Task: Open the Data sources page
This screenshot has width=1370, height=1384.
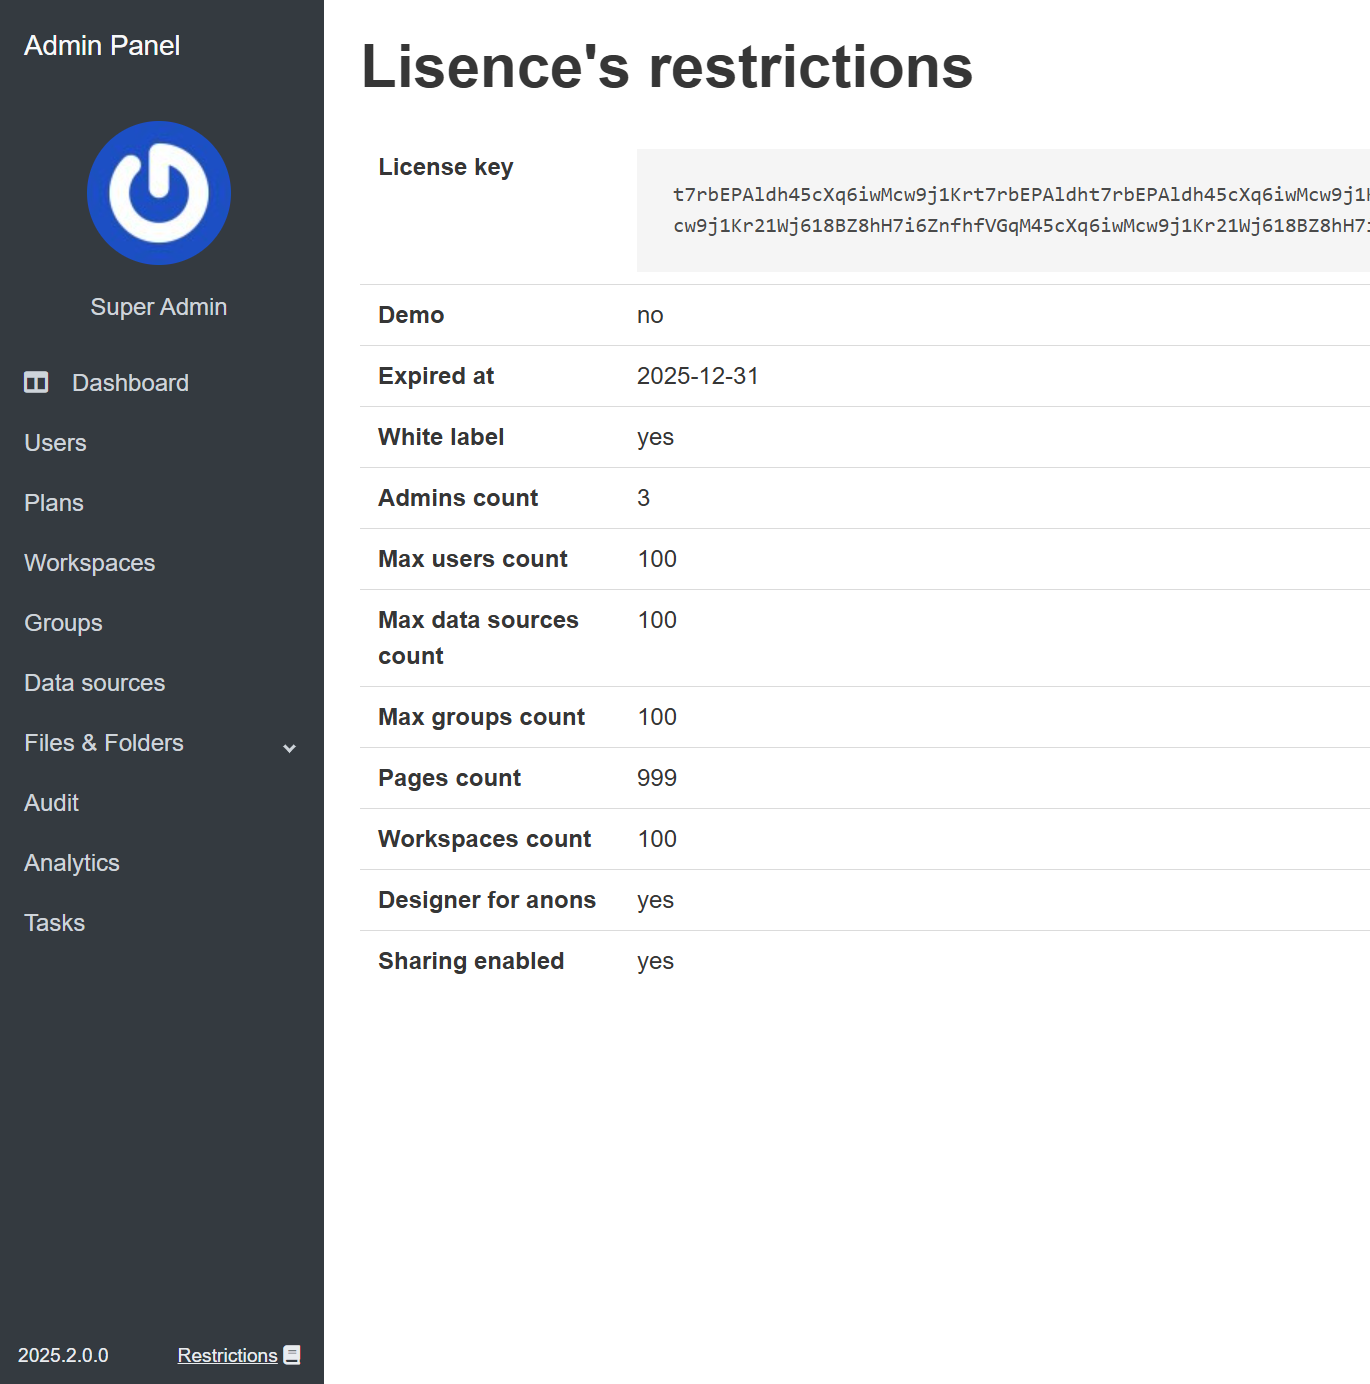Action: pyautogui.click(x=95, y=683)
